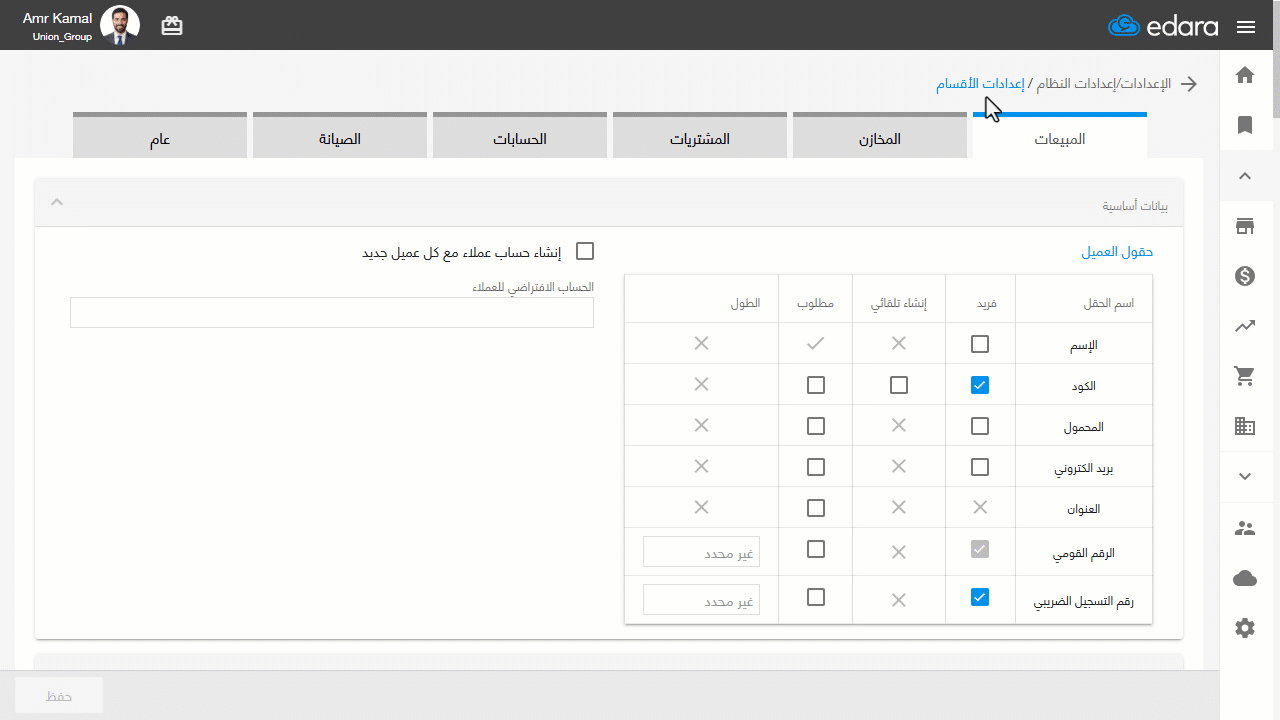Open the dollar accounting sidebar icon
This screenshot has height=720, width=1280.
pos(1245,276)
